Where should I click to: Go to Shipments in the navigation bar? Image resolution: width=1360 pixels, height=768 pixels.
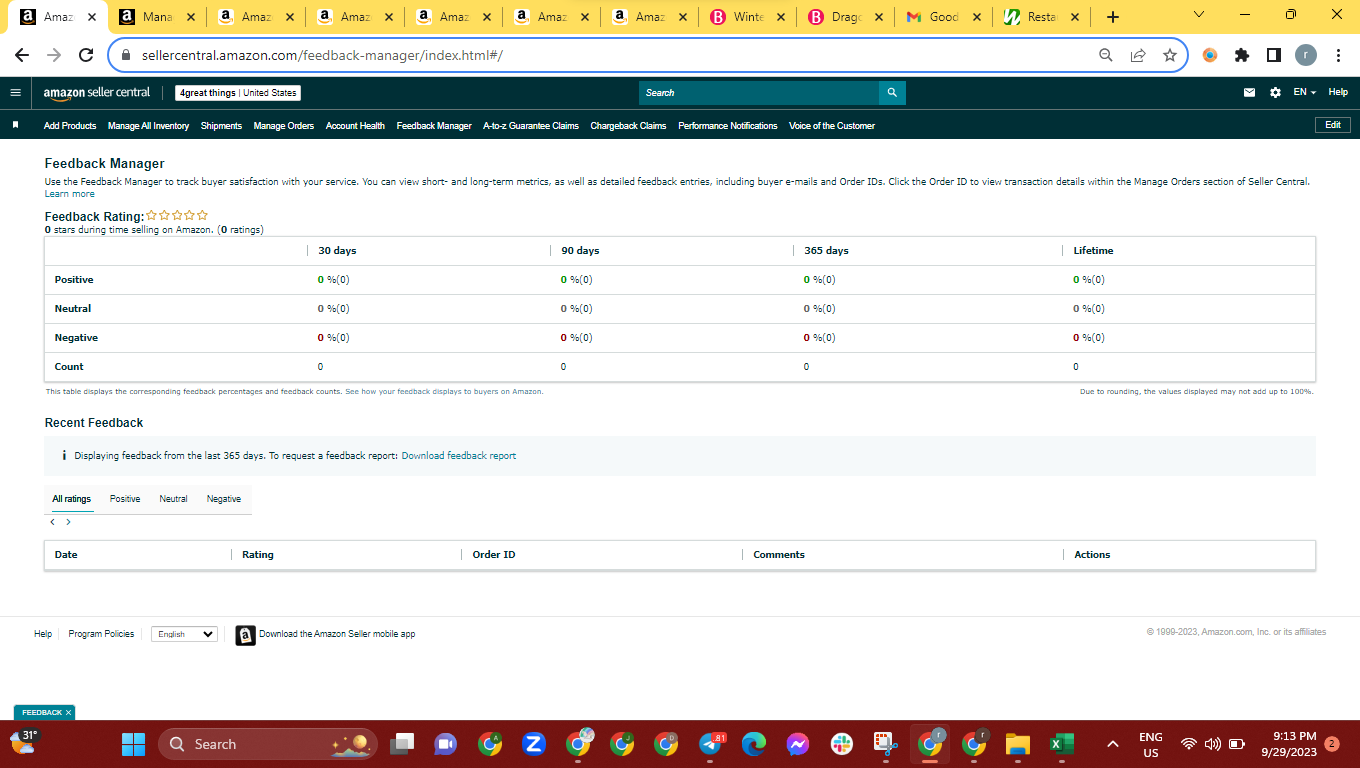(221, 126)
